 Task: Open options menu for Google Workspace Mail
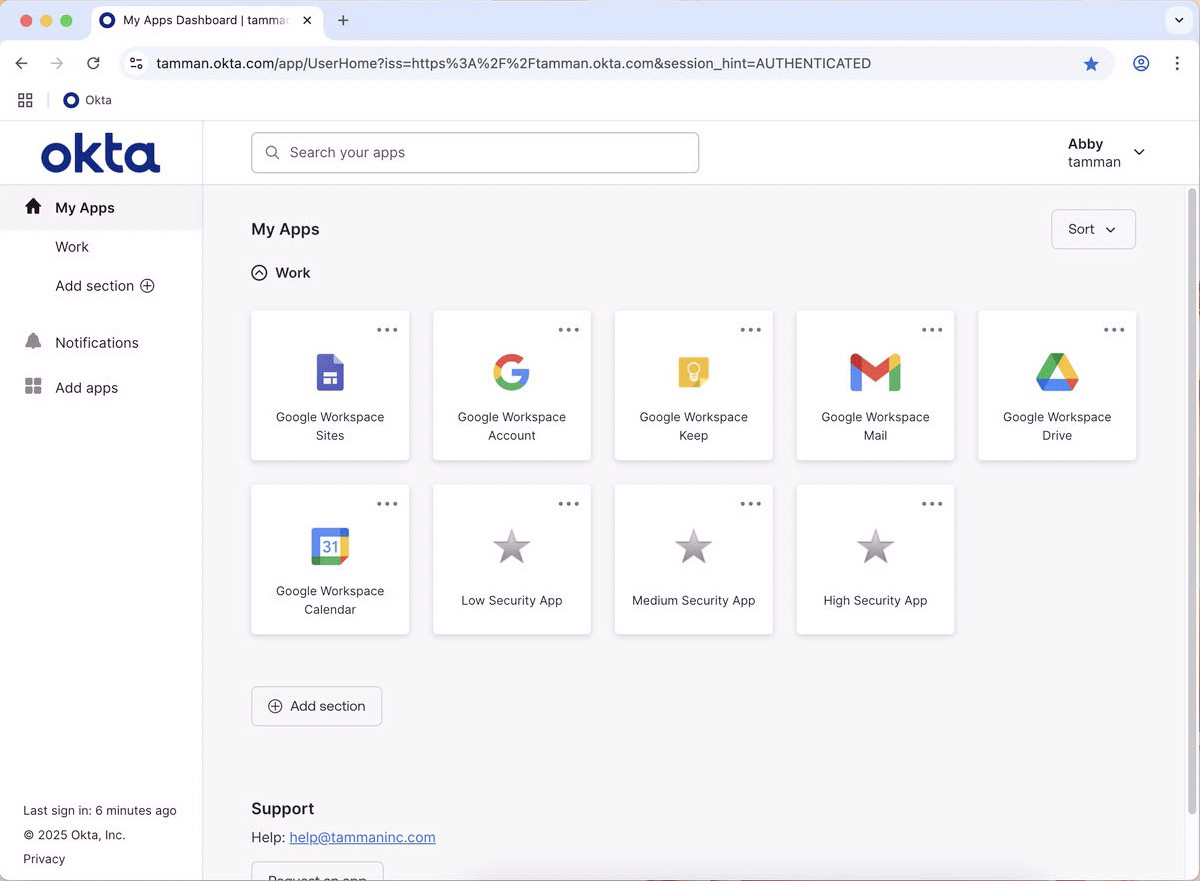pos(932,330)
